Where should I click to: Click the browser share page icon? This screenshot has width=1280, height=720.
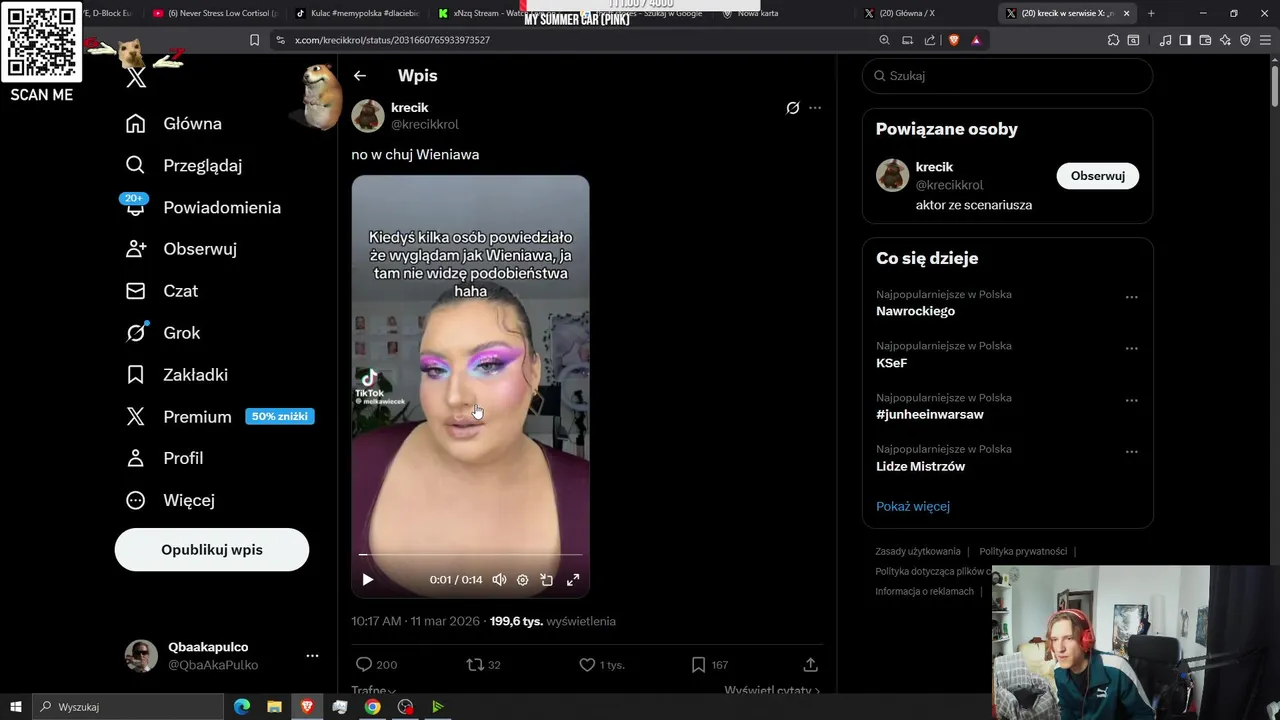click(x=930, y=40)
